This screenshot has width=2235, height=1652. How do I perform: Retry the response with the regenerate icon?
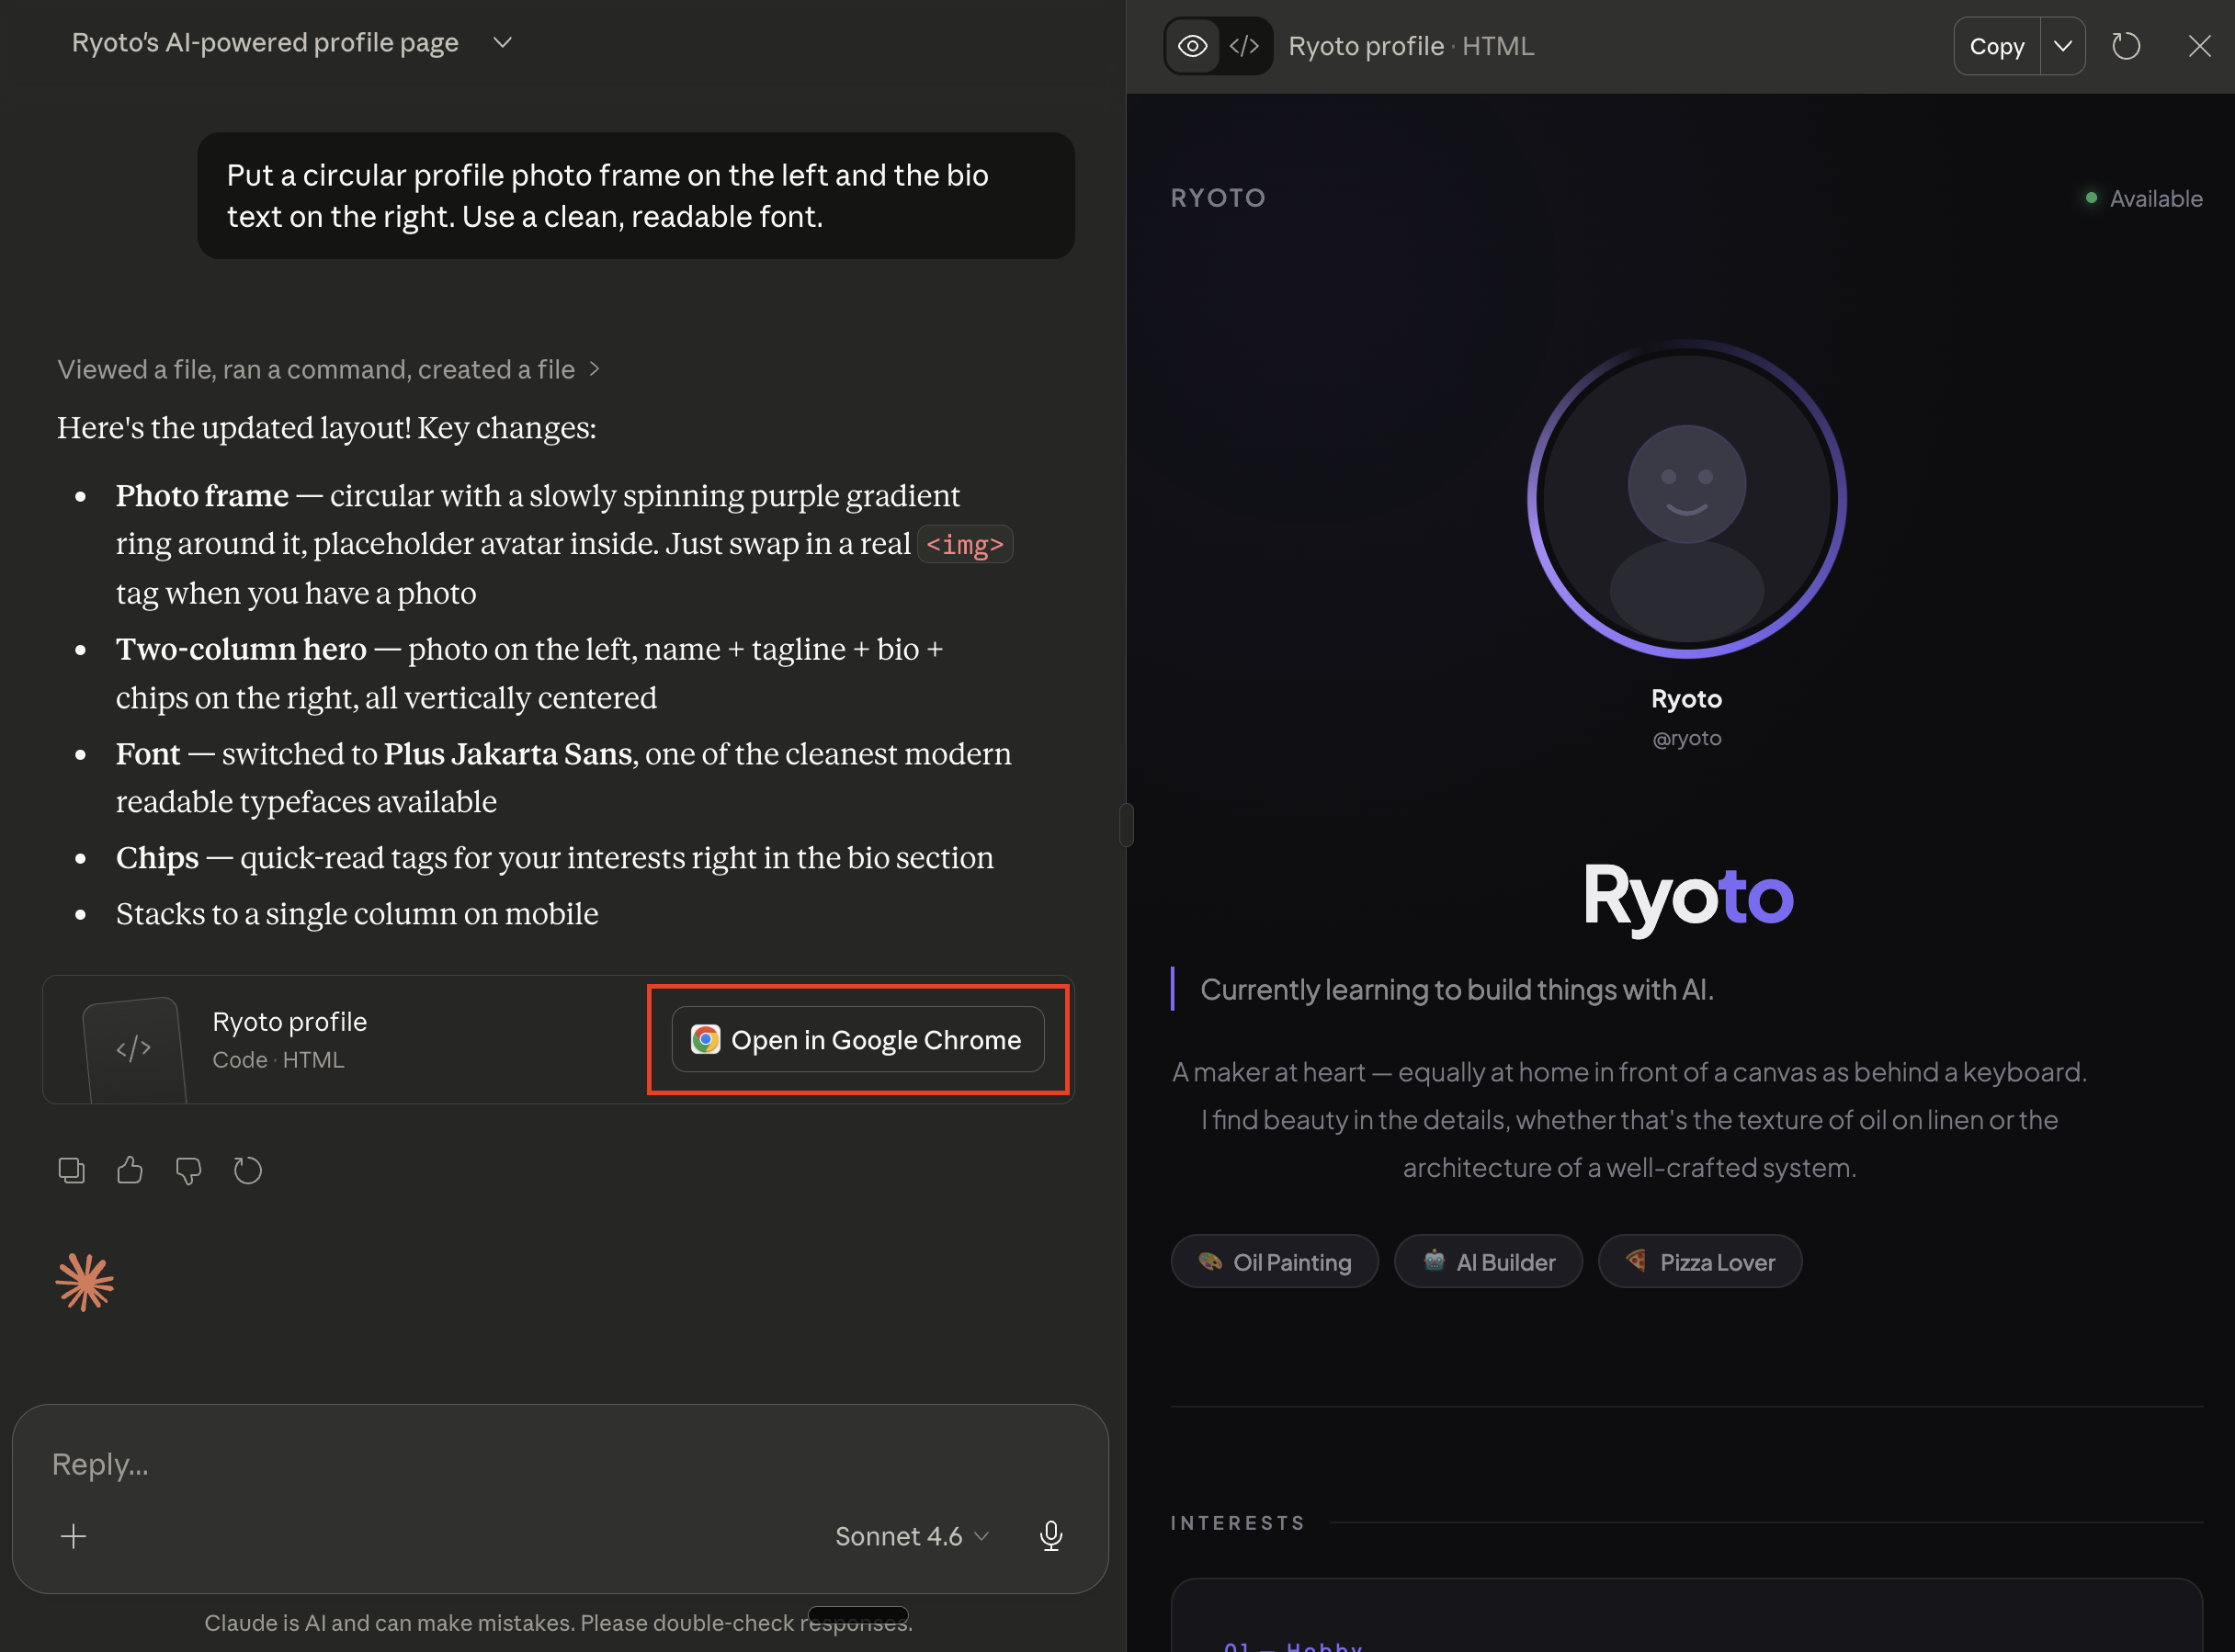[247, 1170]
